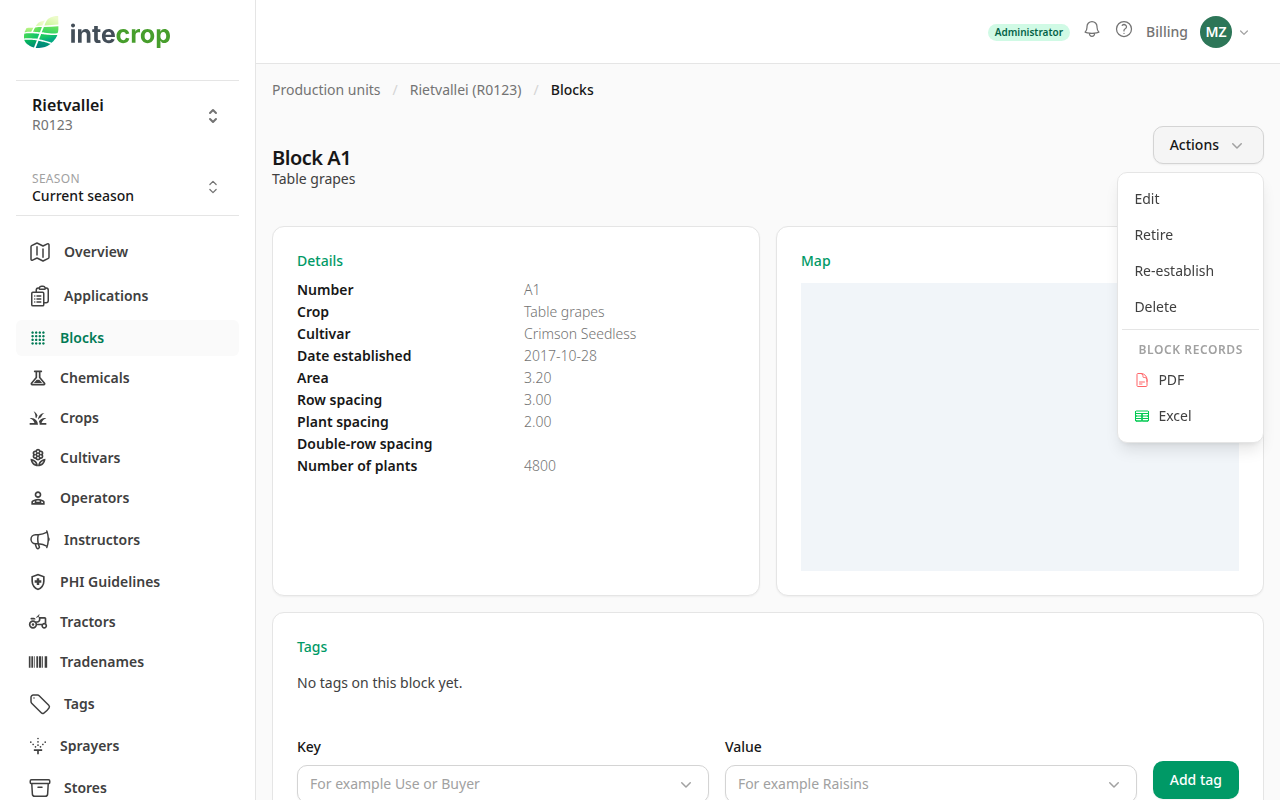Click the red PDF file icon
This screenshot has height=800, width=1280.
[x=1142, y=380]
